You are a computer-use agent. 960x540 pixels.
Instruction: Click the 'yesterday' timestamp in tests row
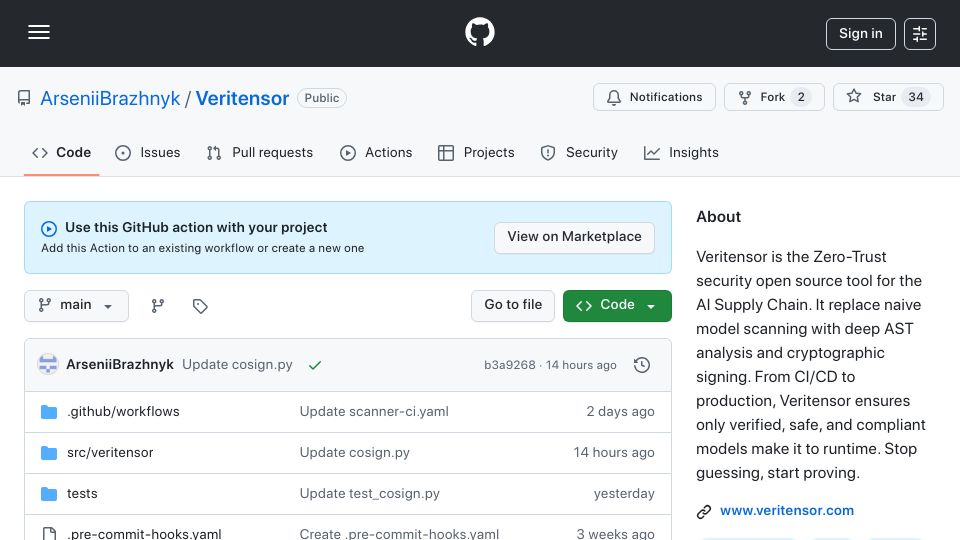[x=624, y=493]
